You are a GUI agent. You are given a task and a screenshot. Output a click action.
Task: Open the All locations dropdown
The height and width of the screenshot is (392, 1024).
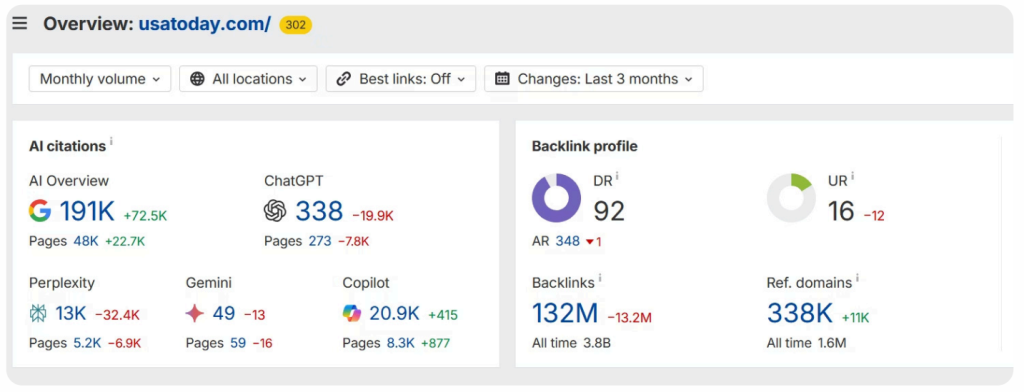[x=248, y=79]
